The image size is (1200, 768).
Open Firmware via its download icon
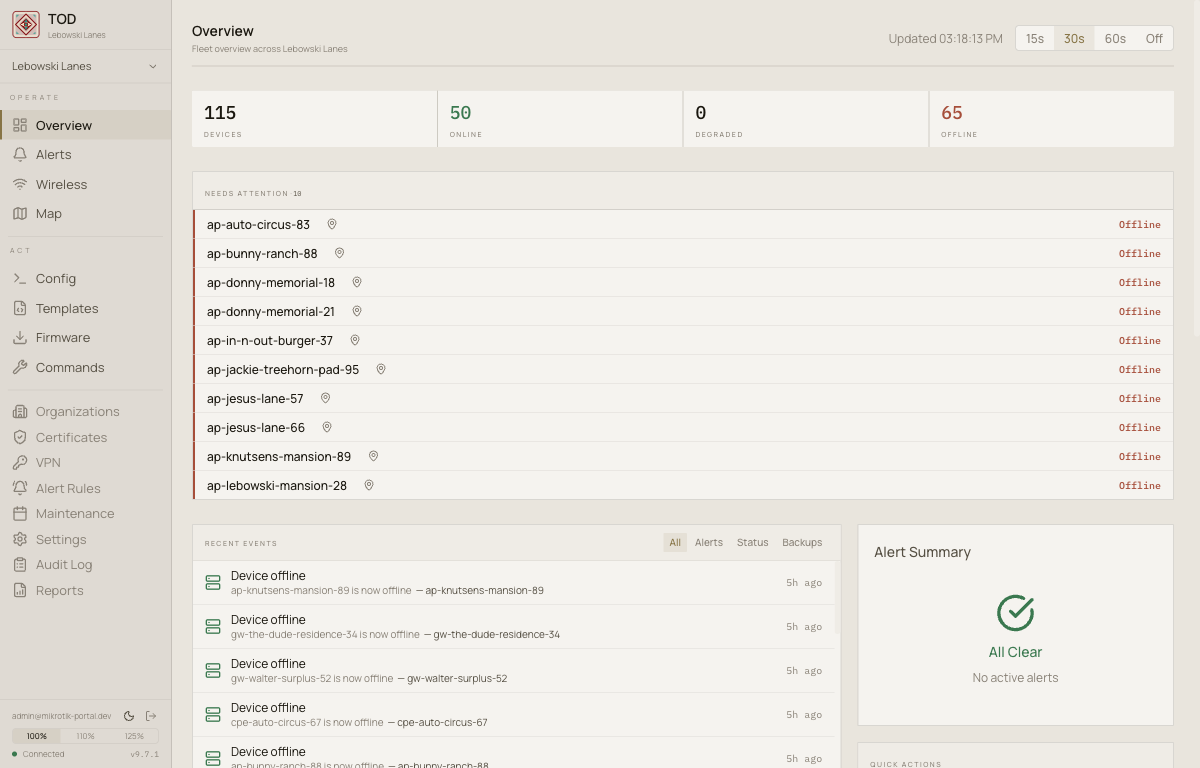[x=20, y=338]
